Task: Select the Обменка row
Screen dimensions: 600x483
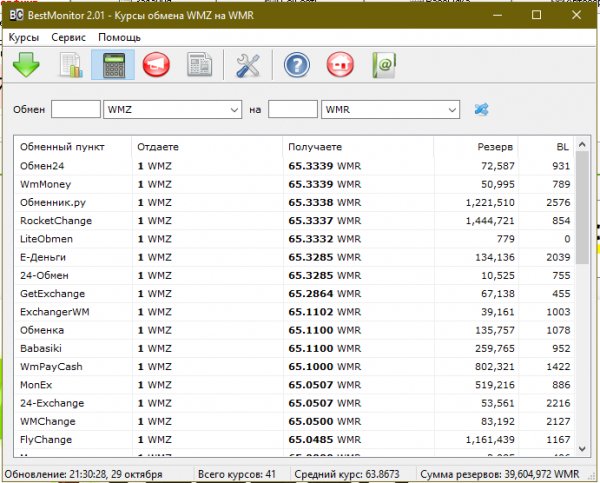Action: 295,330
